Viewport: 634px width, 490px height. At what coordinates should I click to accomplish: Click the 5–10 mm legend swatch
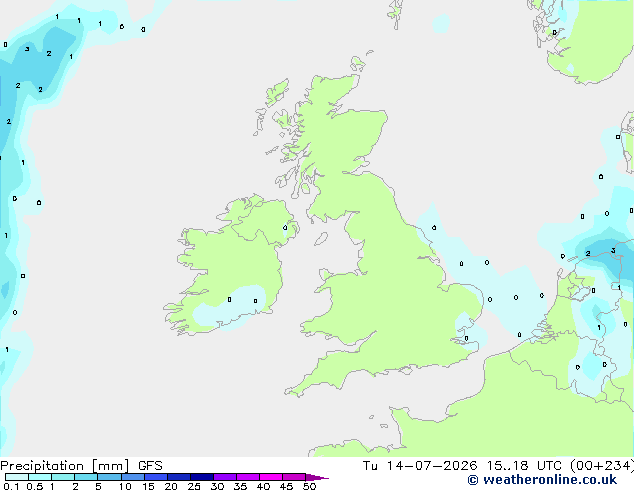click(x=109, y=477)
